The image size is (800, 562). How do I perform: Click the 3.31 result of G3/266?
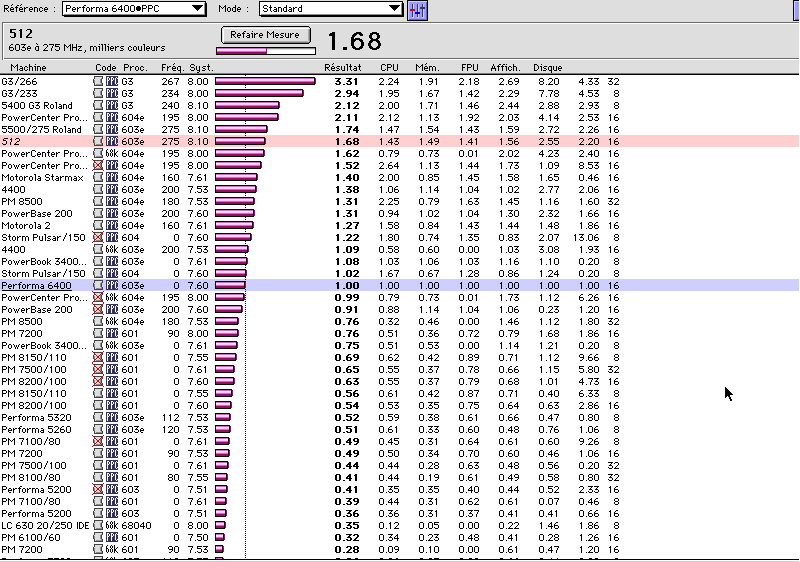tap(346, 82)
